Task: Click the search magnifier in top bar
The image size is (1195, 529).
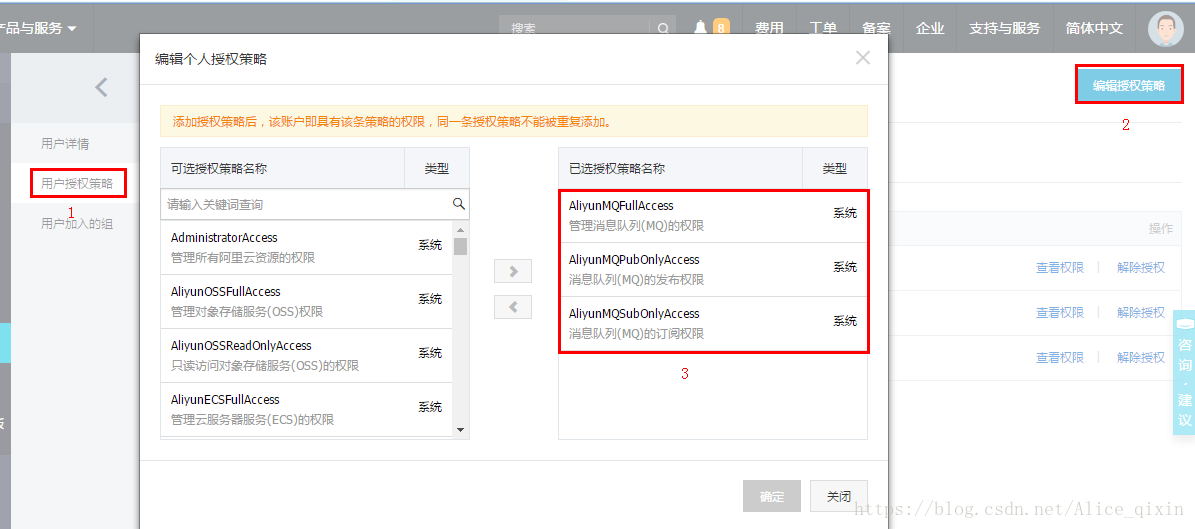Action: [663, 29]
